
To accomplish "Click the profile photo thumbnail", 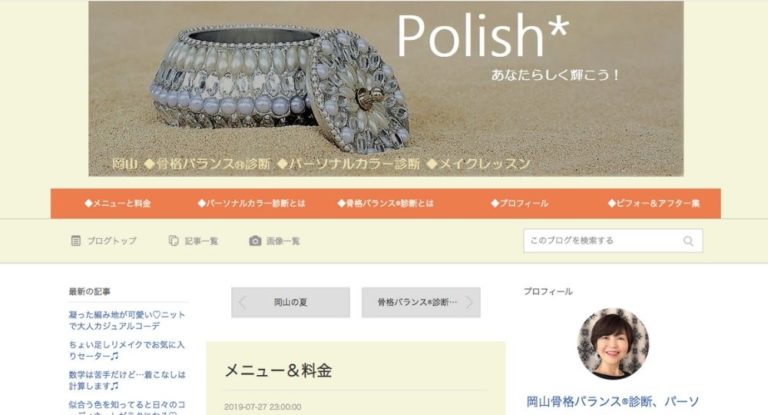I will [x=613, y=343].
